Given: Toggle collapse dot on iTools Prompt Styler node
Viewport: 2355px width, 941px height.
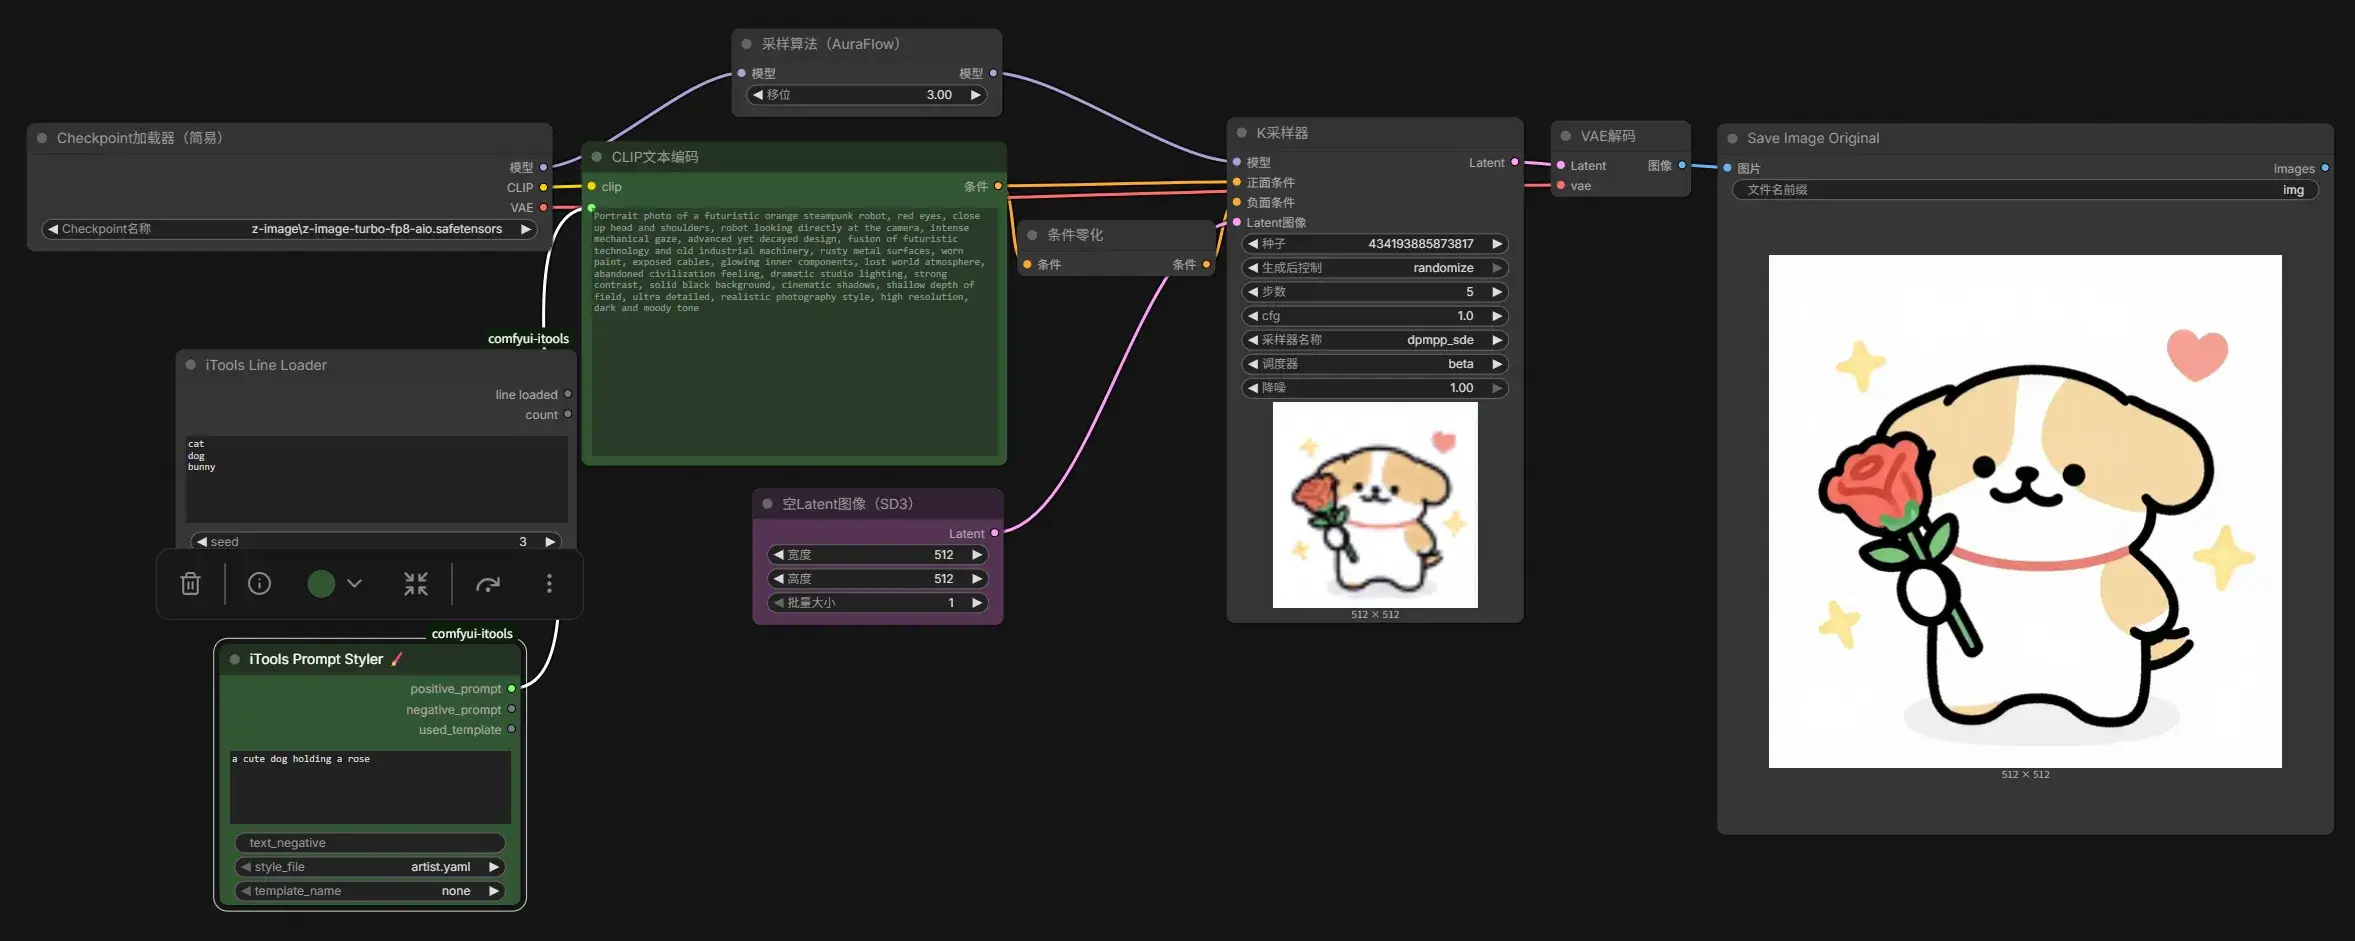Looking at the screenshot, I should (235, 659).
